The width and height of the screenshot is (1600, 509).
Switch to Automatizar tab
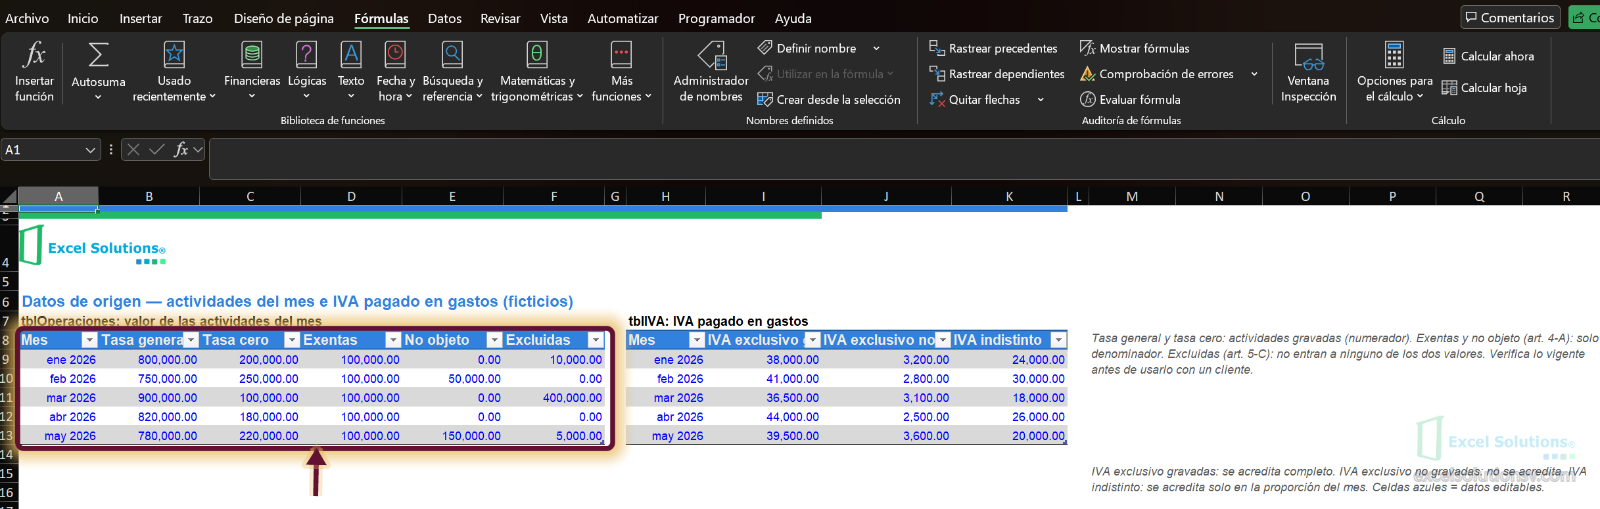(623, 18)
